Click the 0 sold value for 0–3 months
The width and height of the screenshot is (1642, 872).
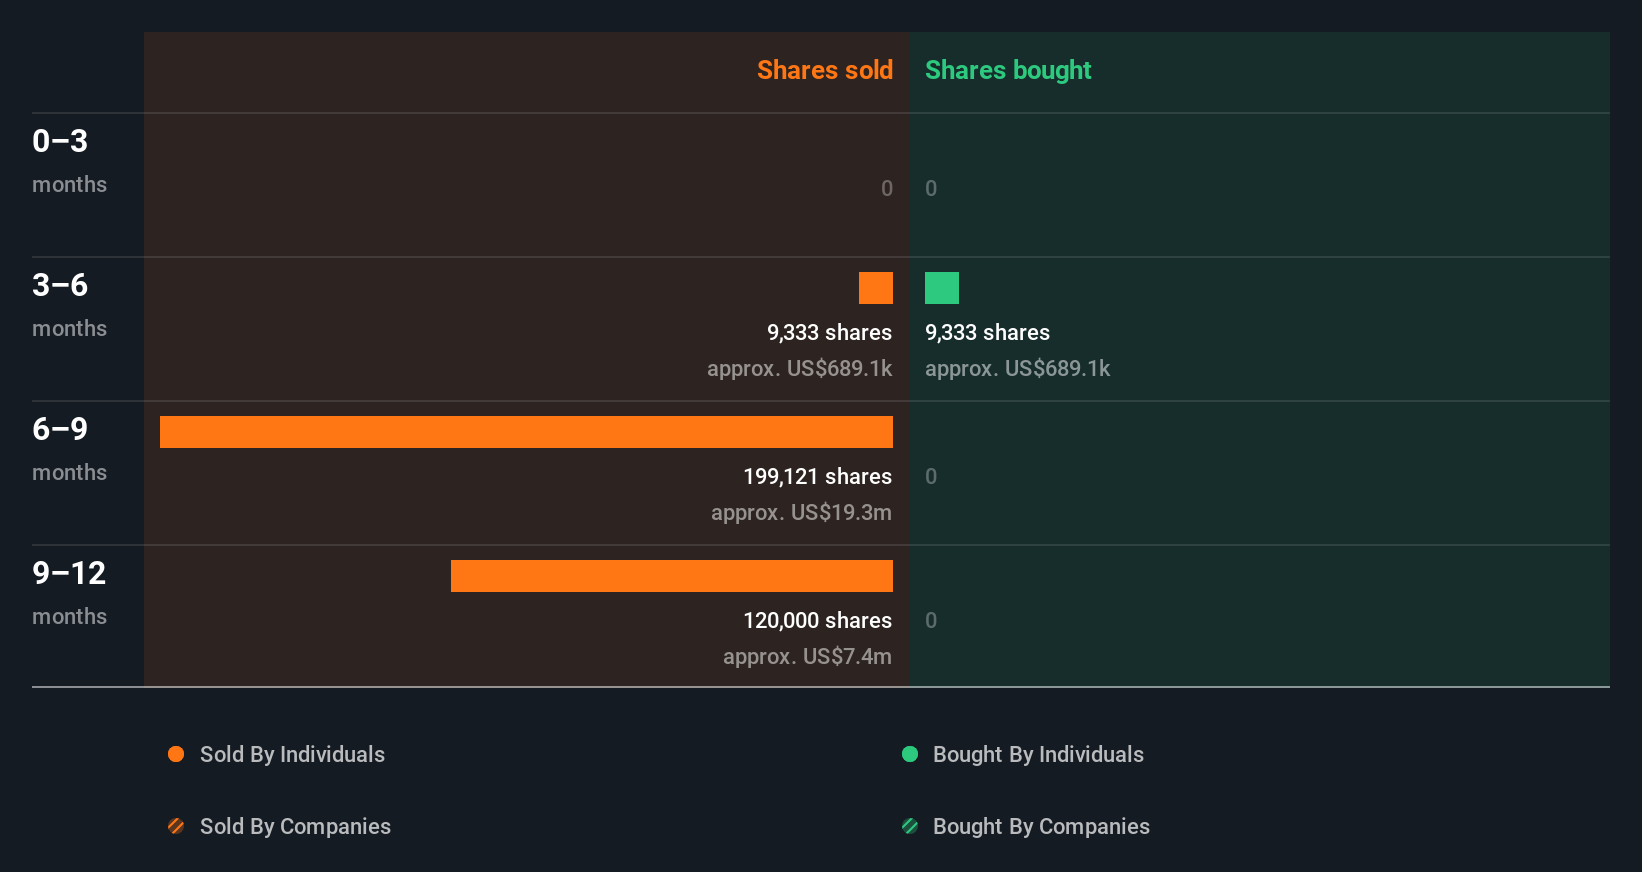(887, 189)
